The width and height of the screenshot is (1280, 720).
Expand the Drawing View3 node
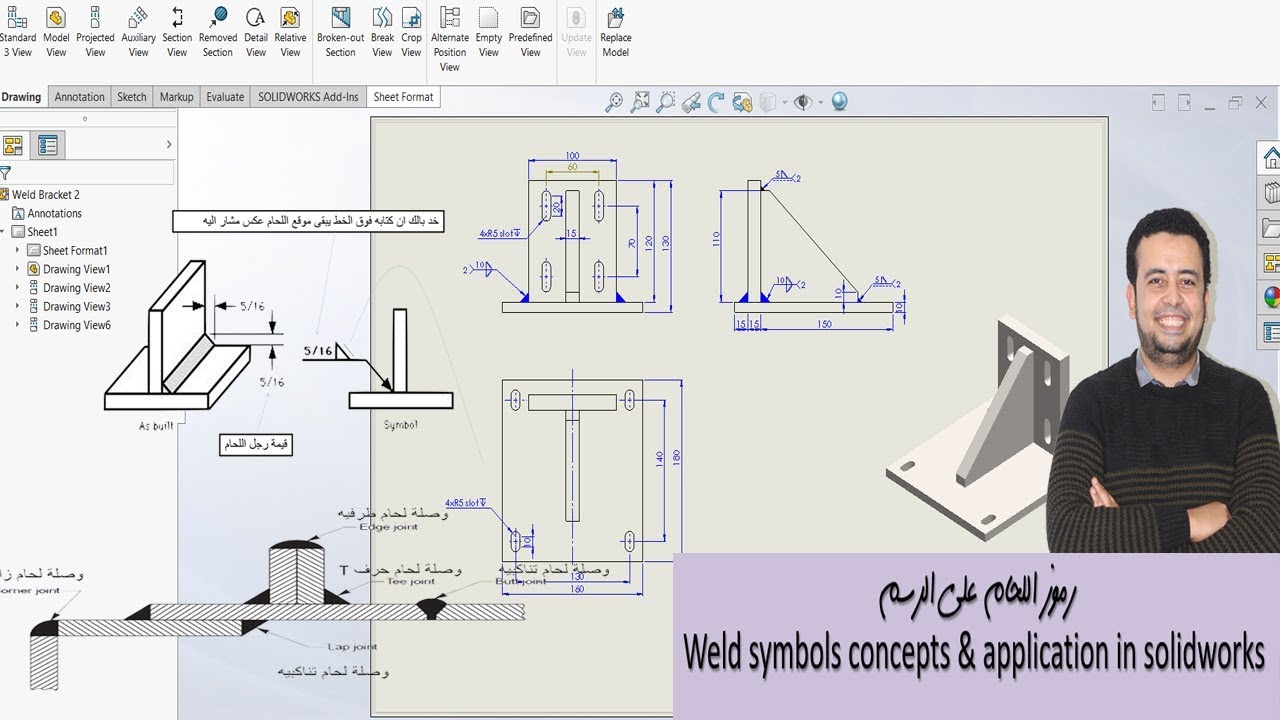tap(18, 306)
